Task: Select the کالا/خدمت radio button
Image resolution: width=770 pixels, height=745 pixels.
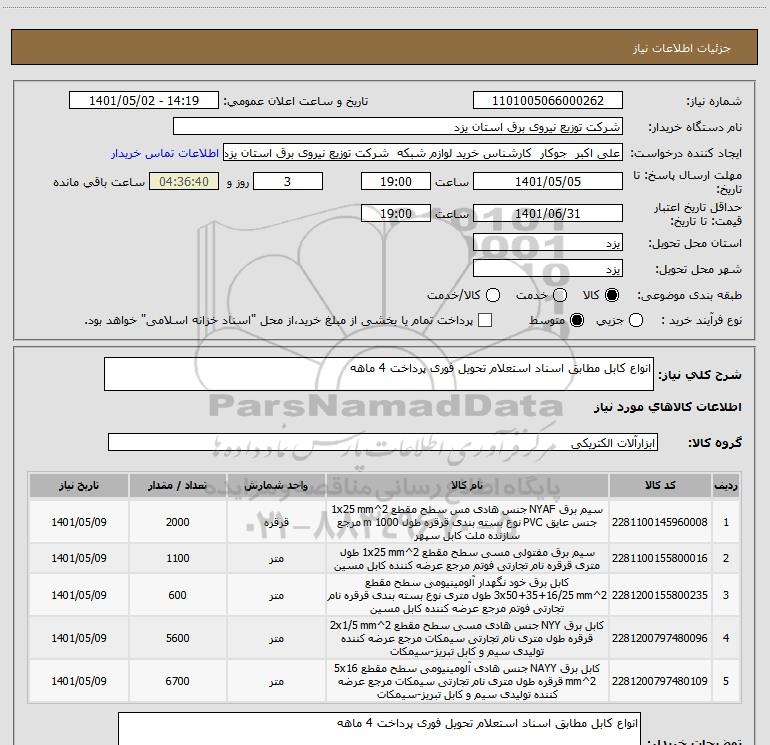Action: pyautogui.click(x=493, y=295)
